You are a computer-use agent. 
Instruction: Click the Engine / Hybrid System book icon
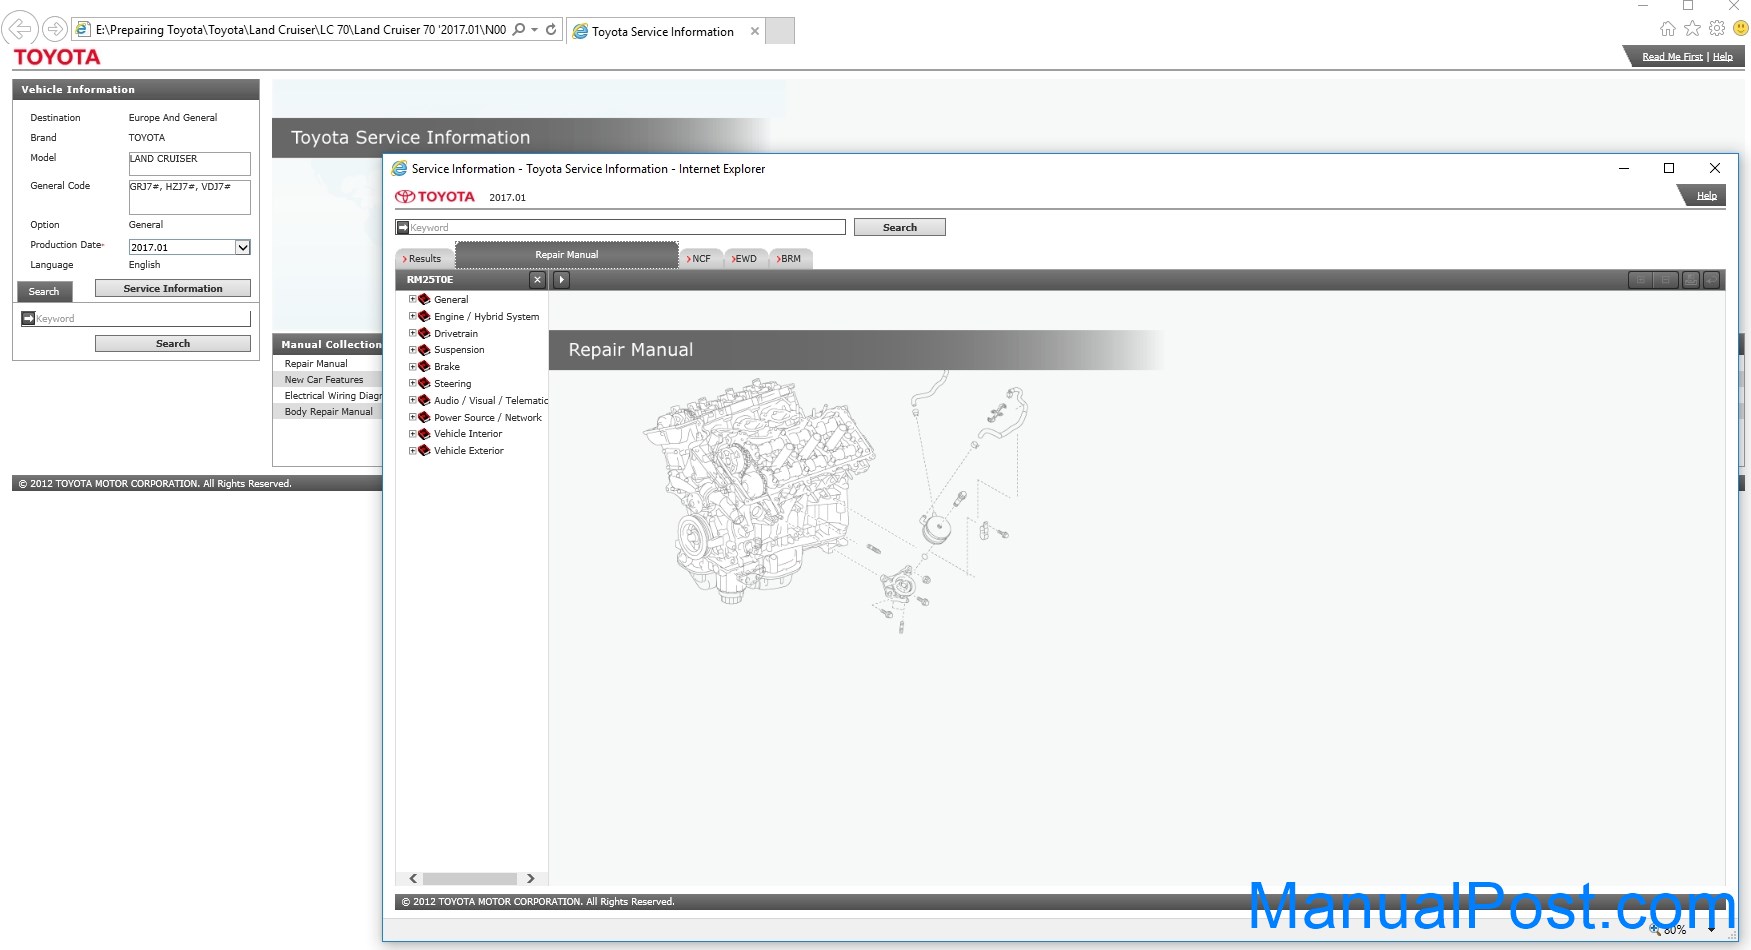pyautogui.click(x=424, y=316)
